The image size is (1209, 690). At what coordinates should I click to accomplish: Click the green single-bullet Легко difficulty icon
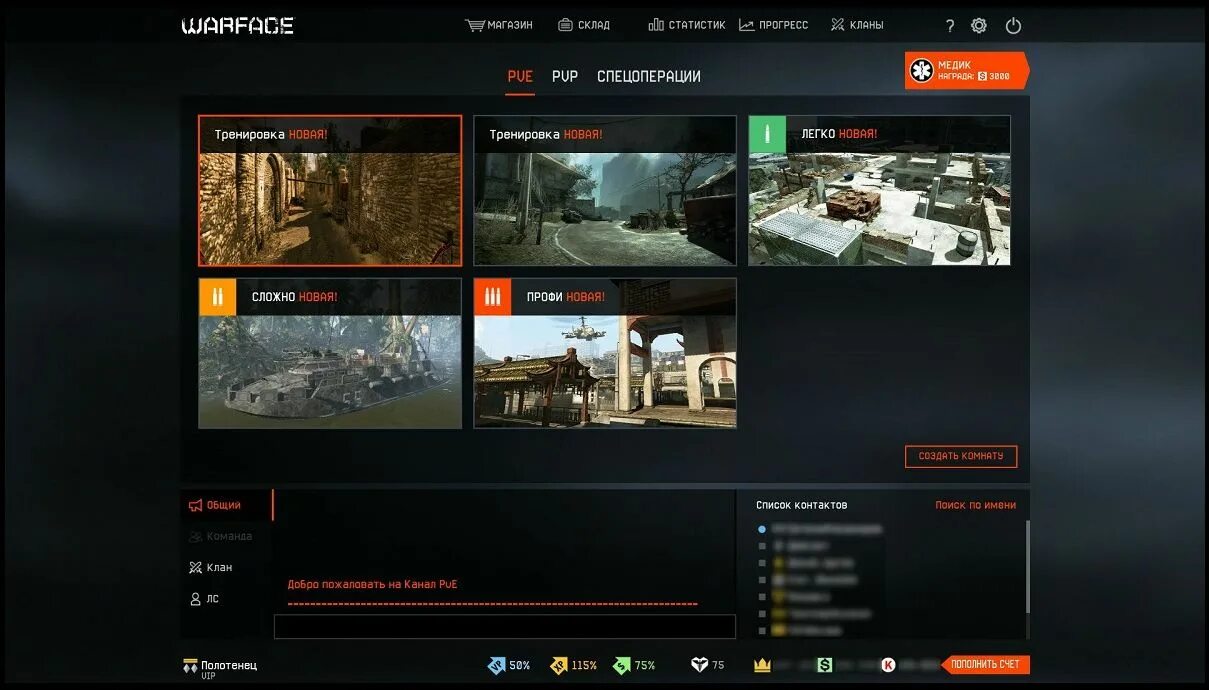pos(767,134)
